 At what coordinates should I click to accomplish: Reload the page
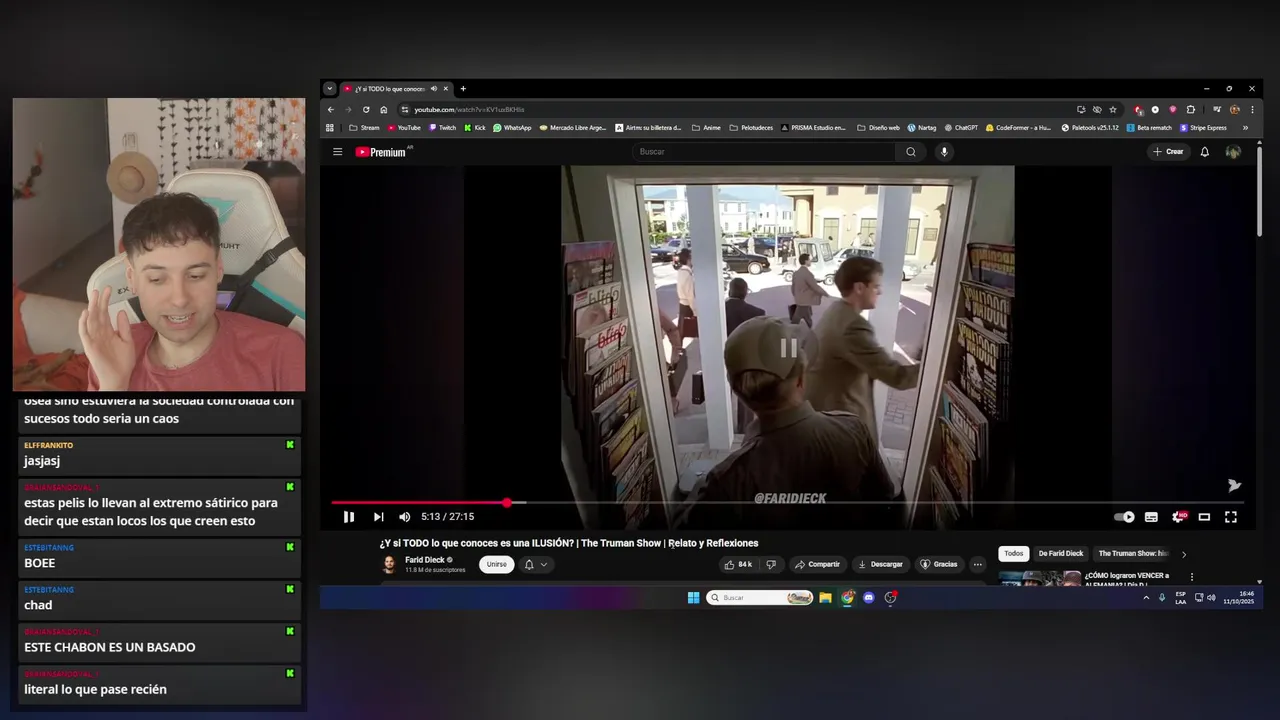(x=366, y=109)
